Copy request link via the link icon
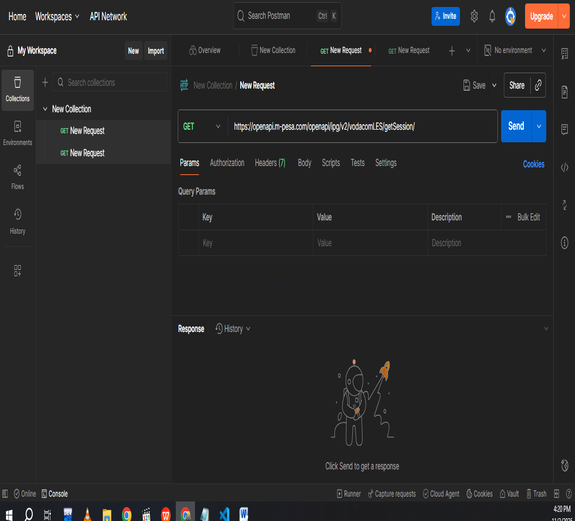Viewport: 575px width, 521px height. pyautogui.click(x=538, y=85)
